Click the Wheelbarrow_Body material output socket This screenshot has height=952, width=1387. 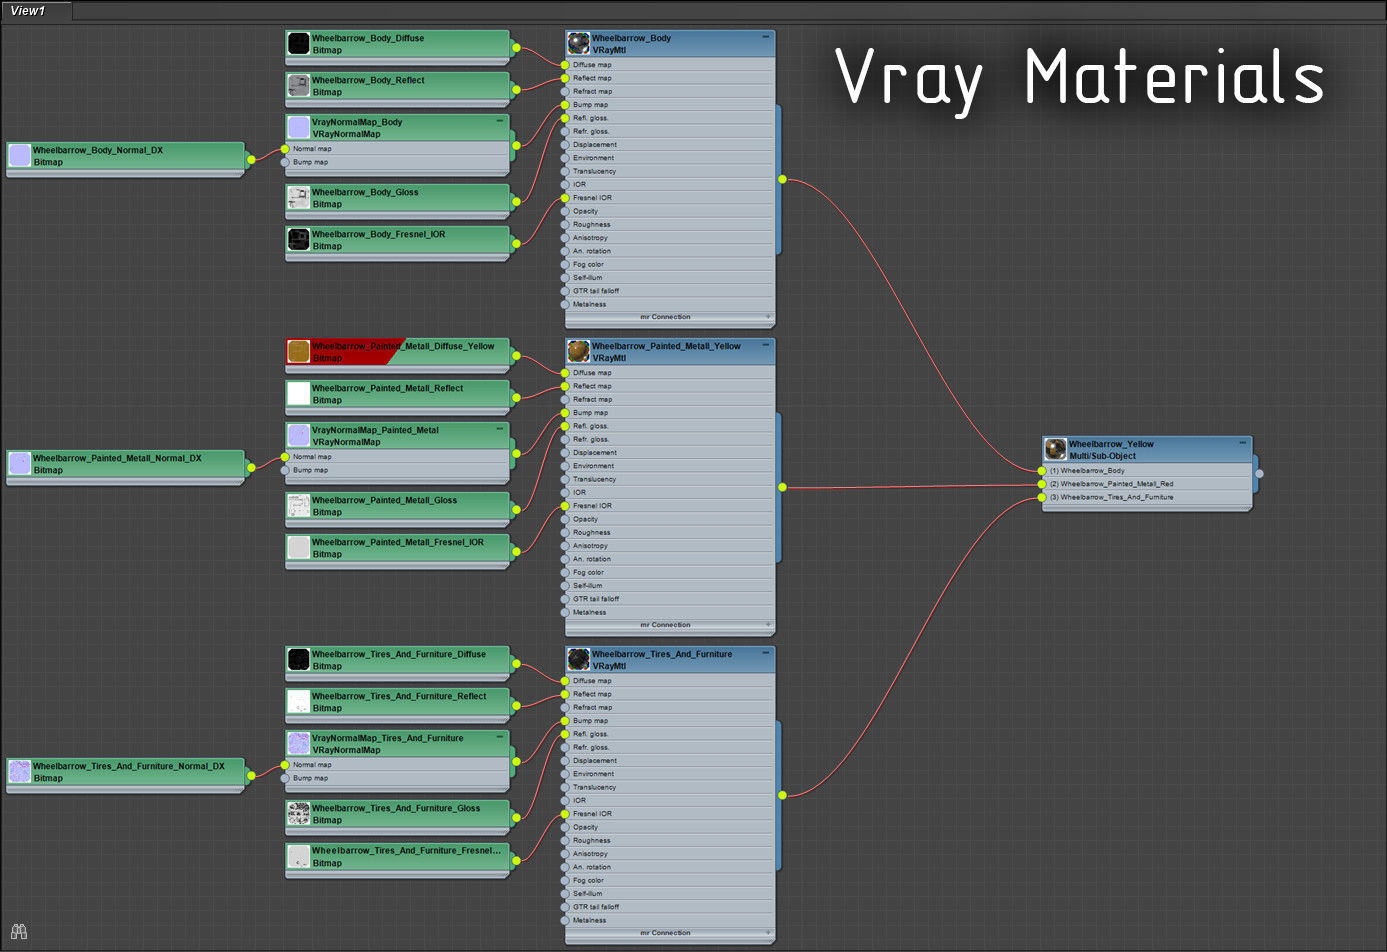coord(782,180)
